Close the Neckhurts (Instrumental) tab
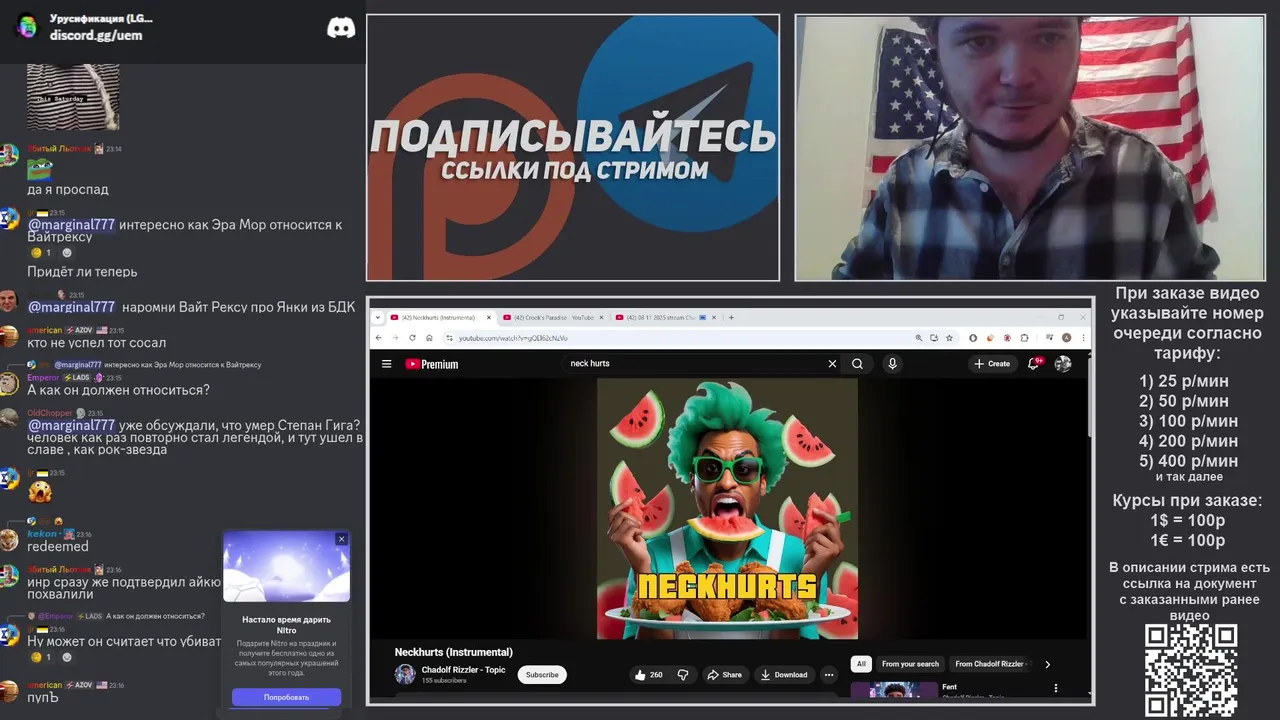This screenshot has height=720, width=1280. point(489,317)
